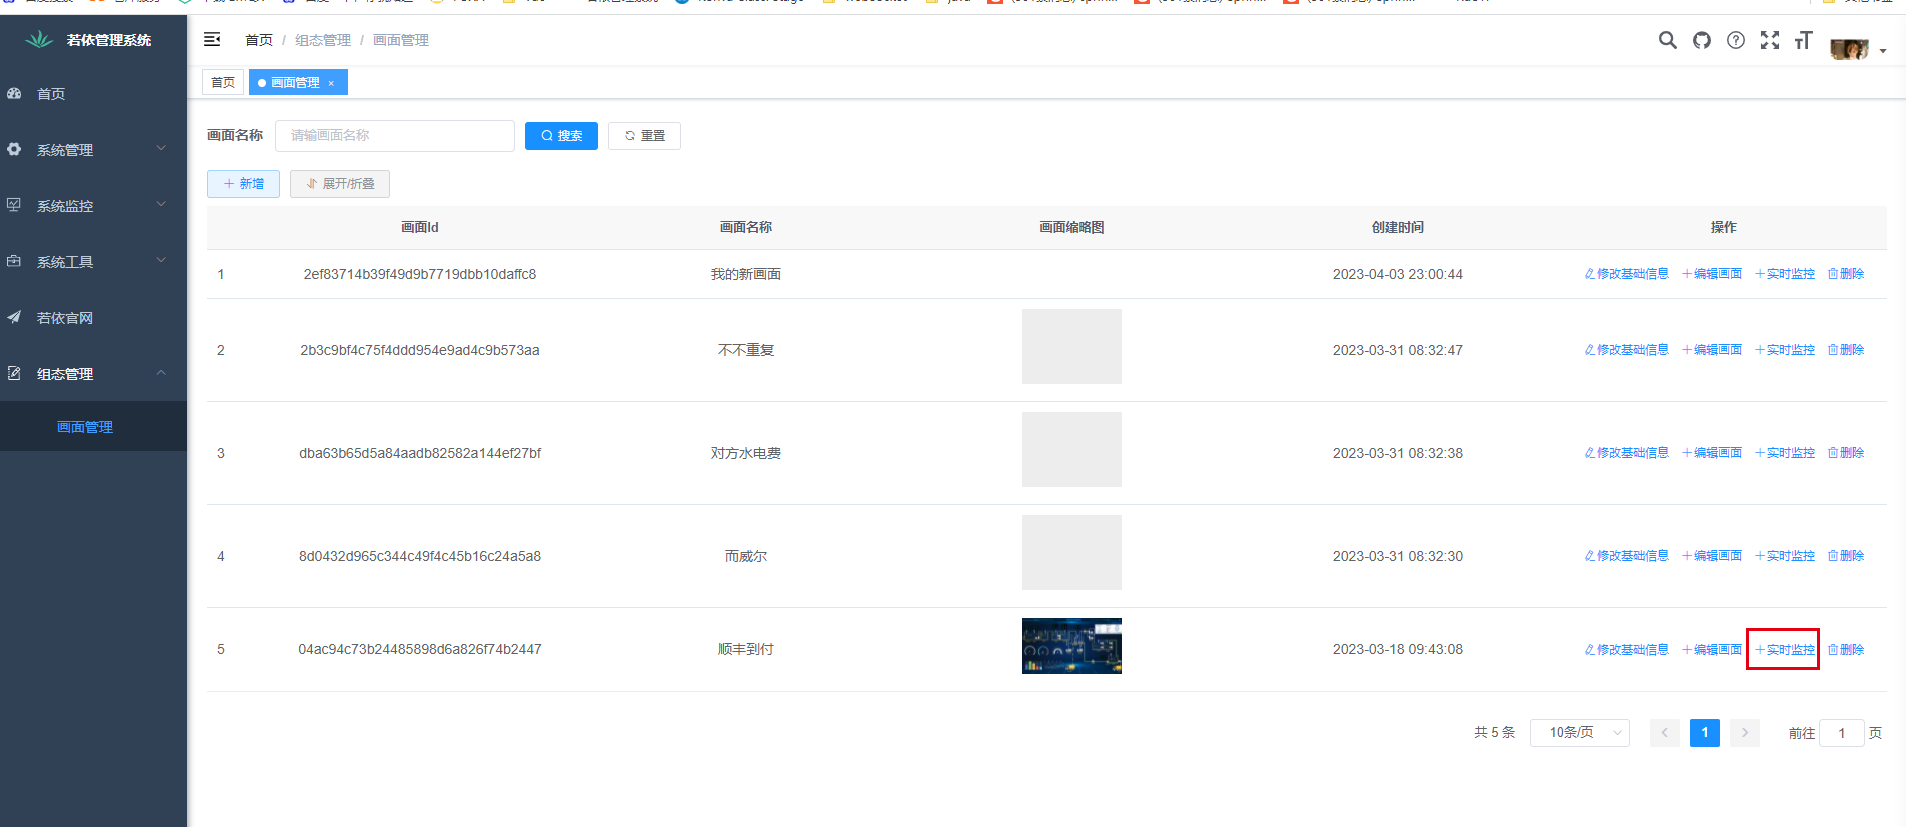The width and height of the screenshot is (1906, 827).
Task: Toggle 展开/折叠 for table rows
Action: coord(340,184)
